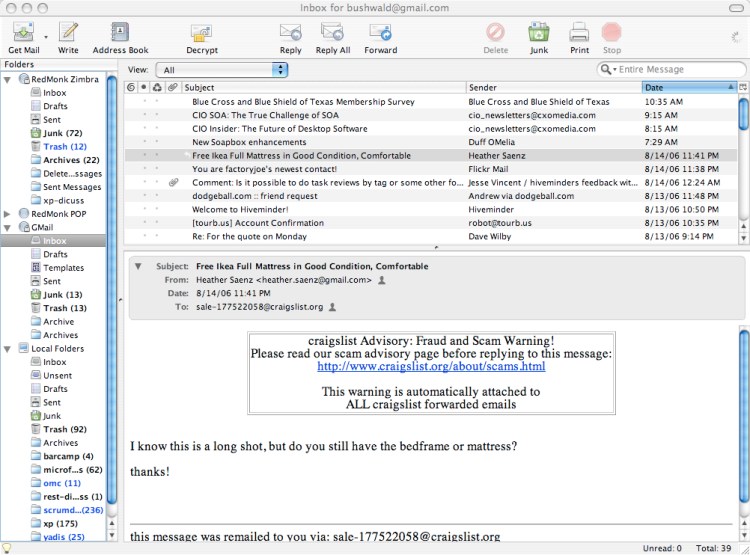Open the Write new message icon
This screenshot has width=750, height=555.
[x=68, y=33]
